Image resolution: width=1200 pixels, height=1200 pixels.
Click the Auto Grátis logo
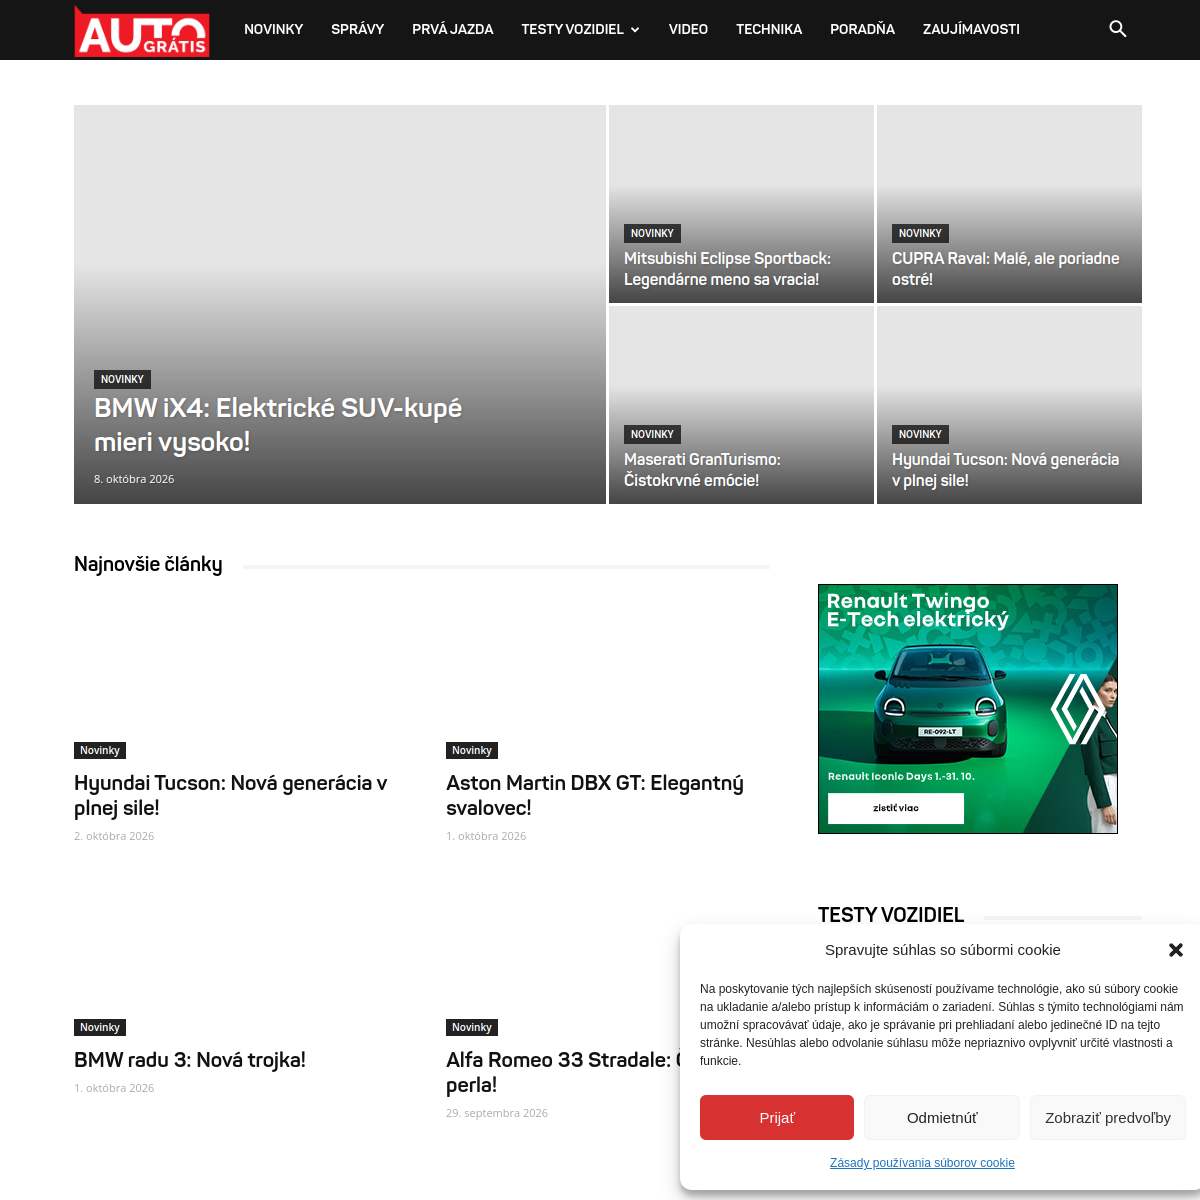(x=142, y=31)
